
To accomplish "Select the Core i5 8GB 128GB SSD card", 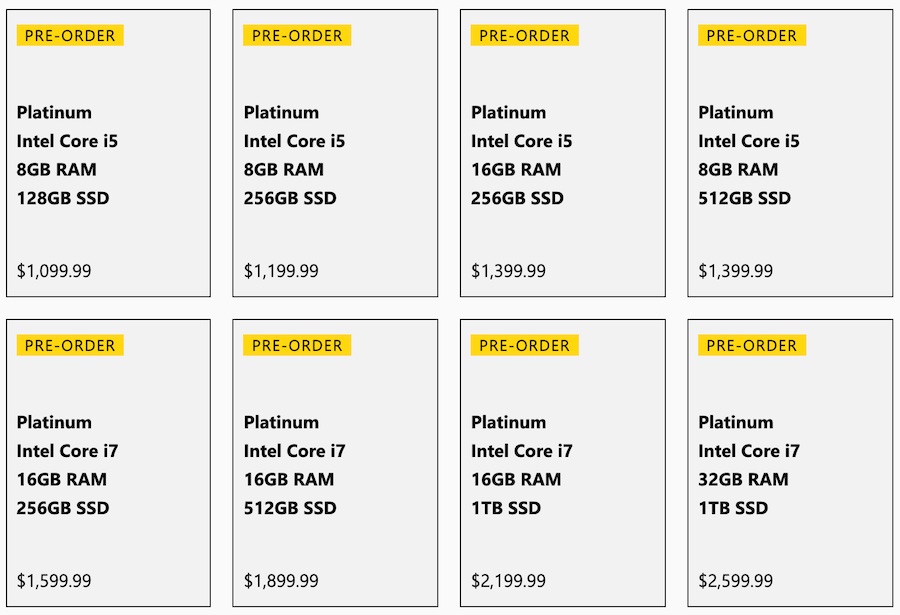I will [x=108, y=155].
